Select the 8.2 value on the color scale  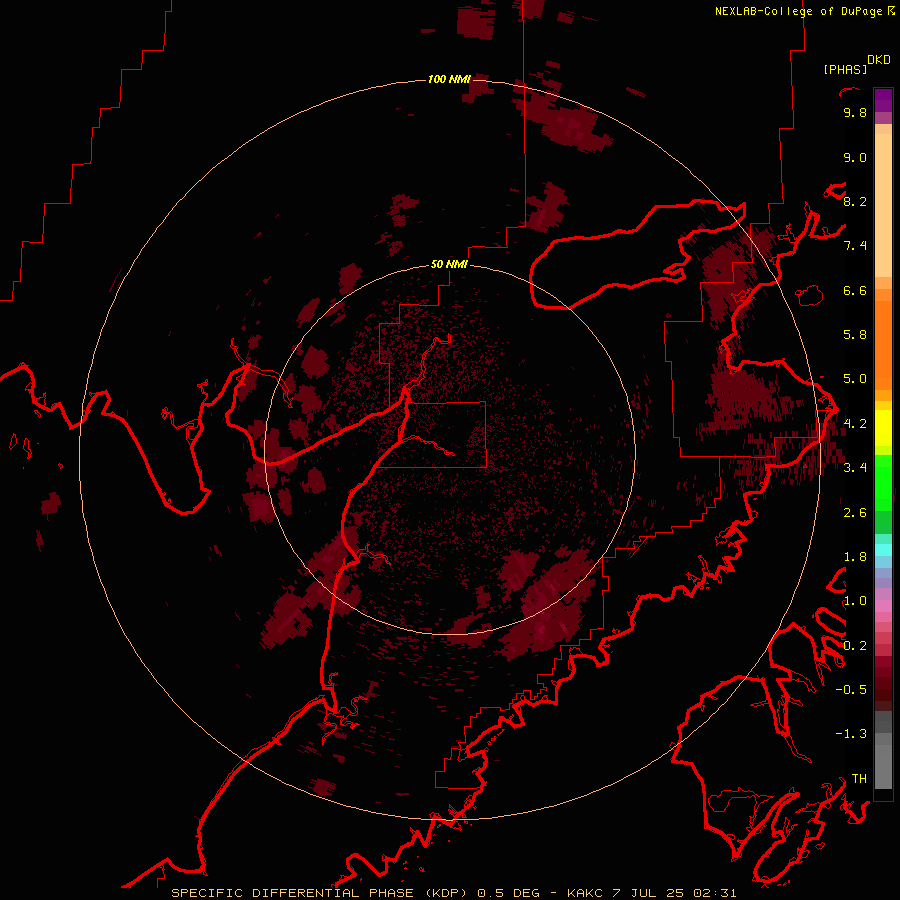coord(855,201)
